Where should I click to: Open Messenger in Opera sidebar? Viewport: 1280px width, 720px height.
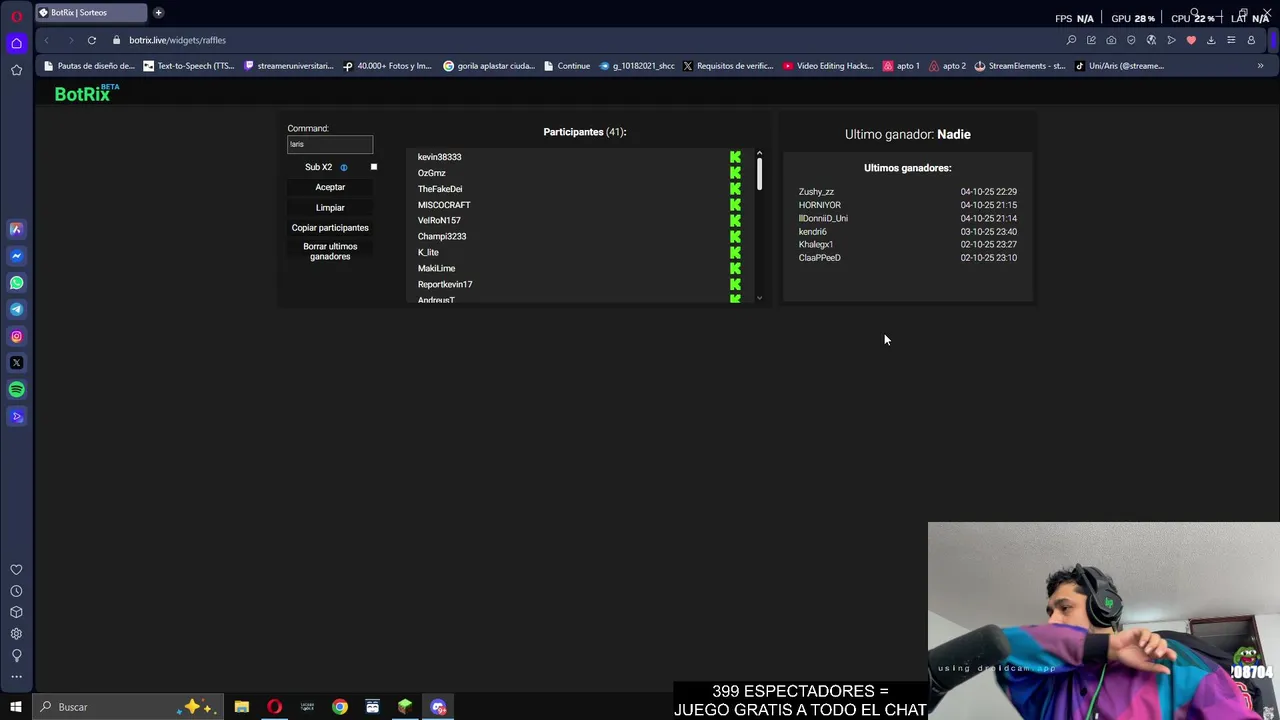coord(16,256)
